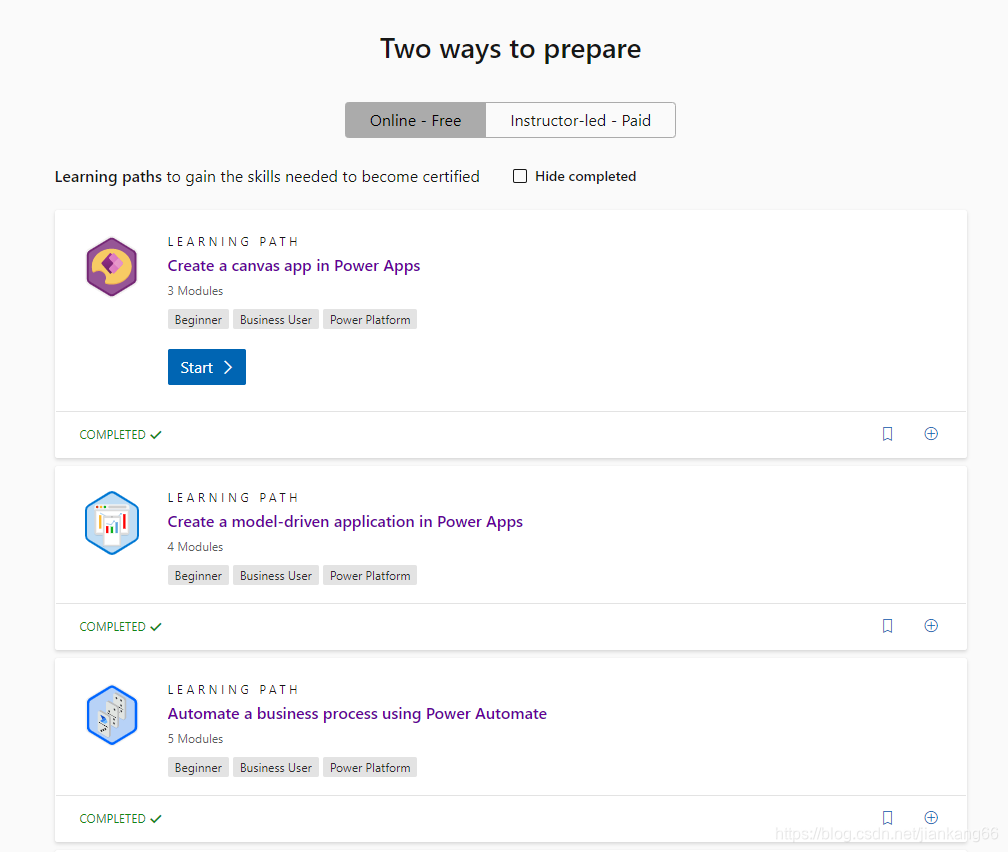Viewport: 1008px width, 852px height.
Task: Switch to the Instructor-led - Paid tab
Action: 580,120
